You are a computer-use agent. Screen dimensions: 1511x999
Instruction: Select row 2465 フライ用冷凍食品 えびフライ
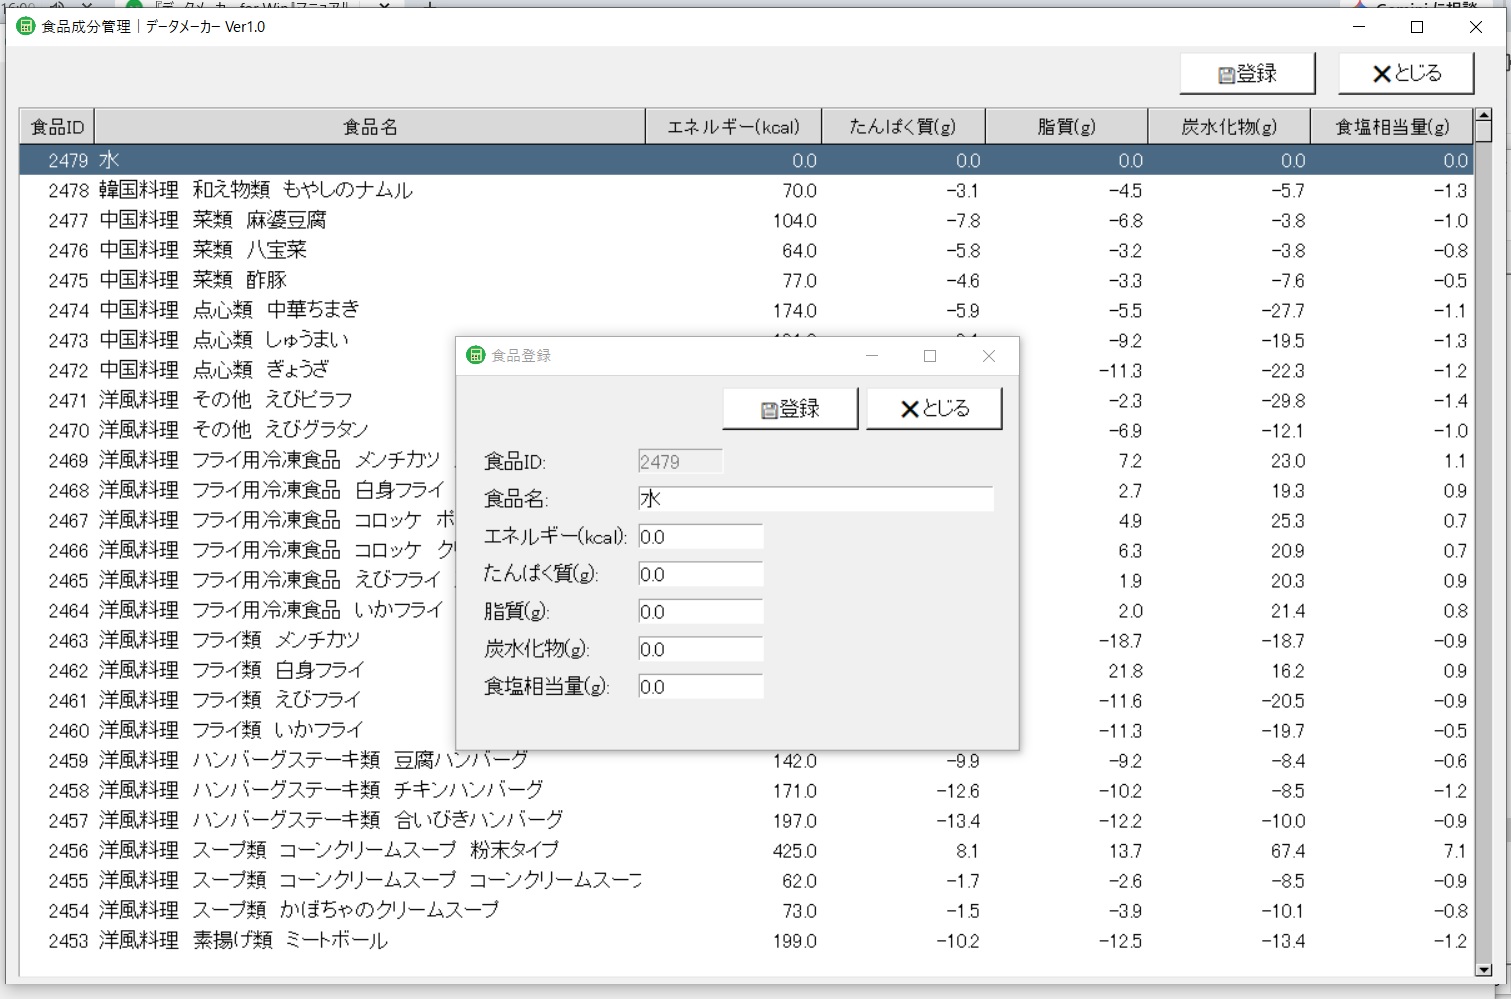point(237,580)
